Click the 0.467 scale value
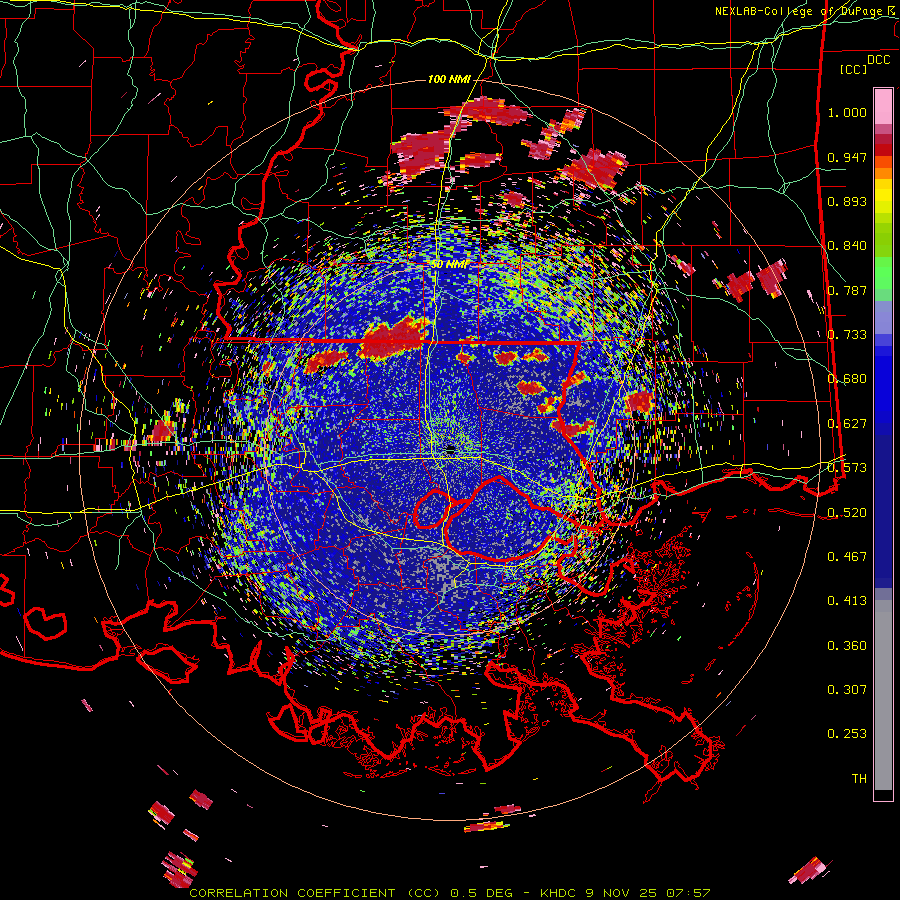 point(847,557)
